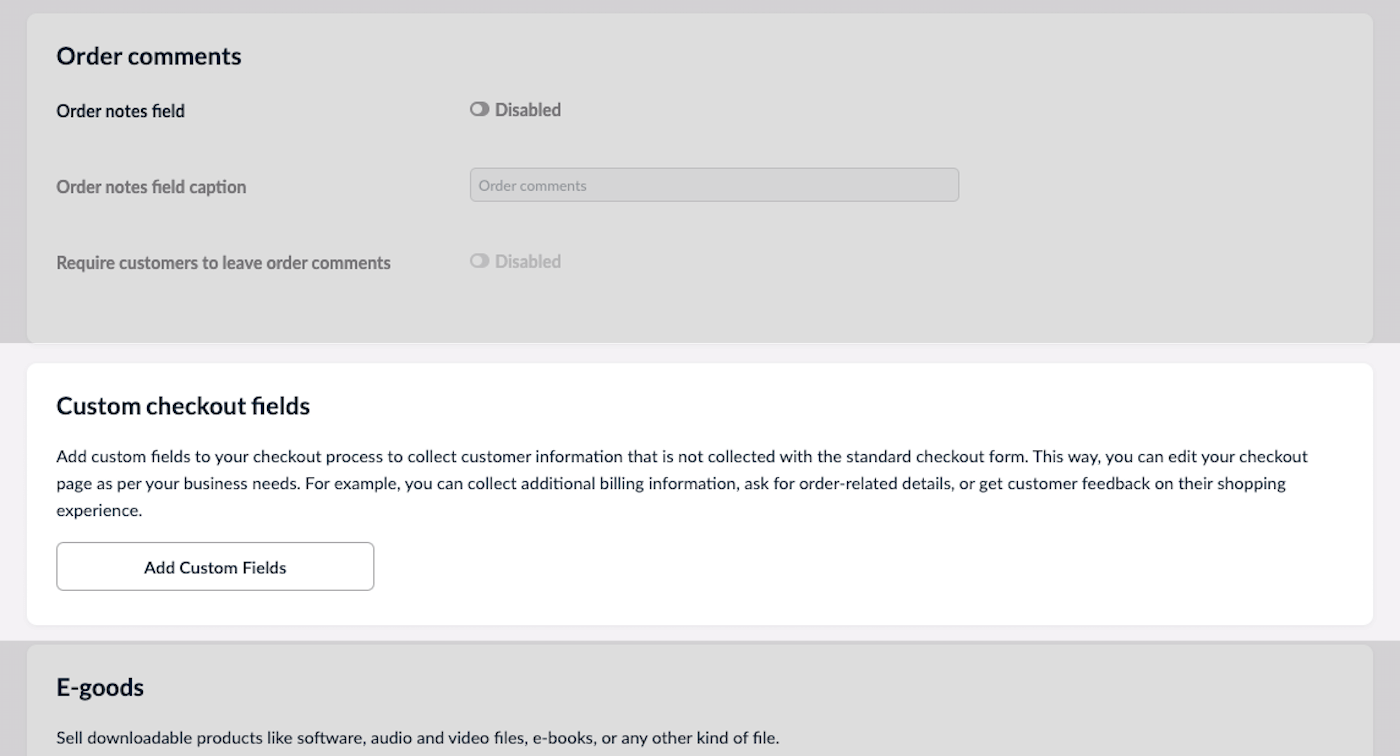Click the "Order notes field caption" label

(x=151, y=187)
